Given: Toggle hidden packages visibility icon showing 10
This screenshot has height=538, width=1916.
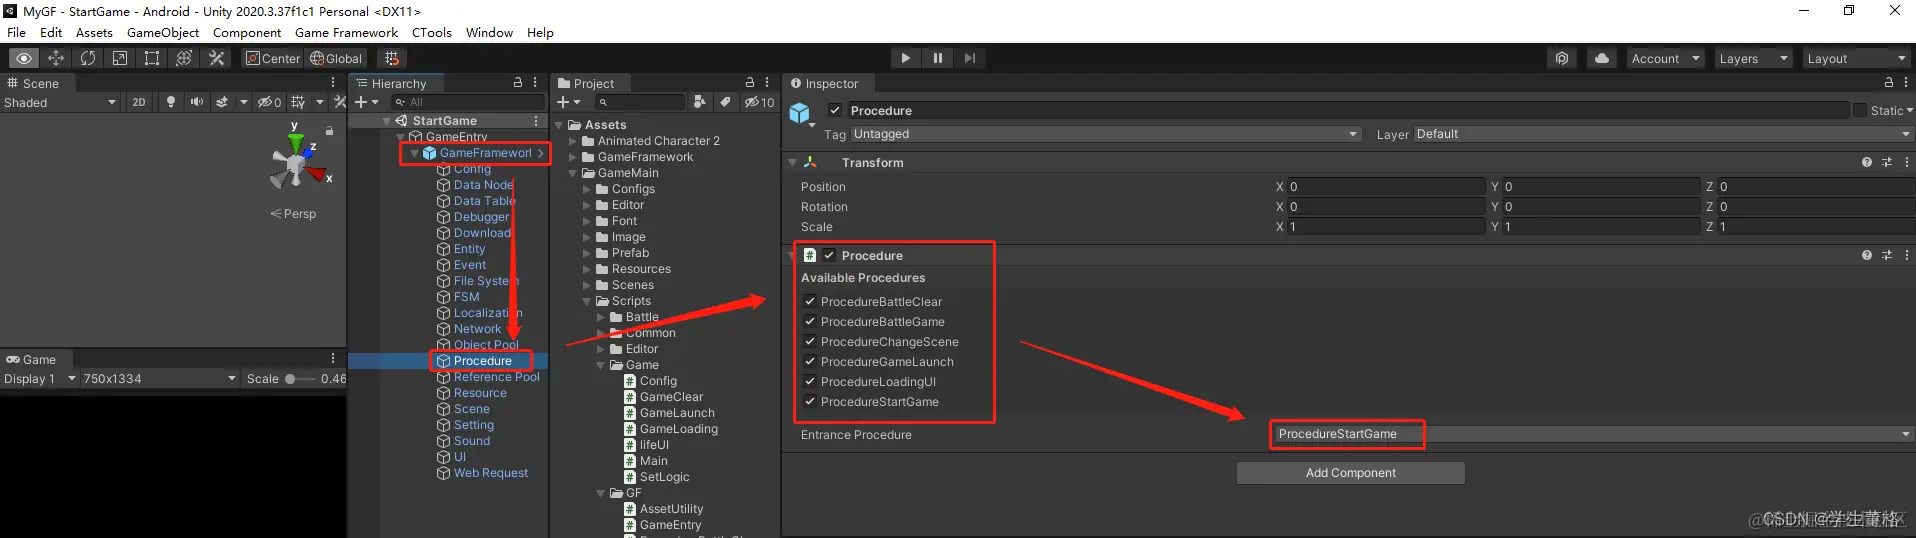Looking at the screenshot, I should [759, 102].
